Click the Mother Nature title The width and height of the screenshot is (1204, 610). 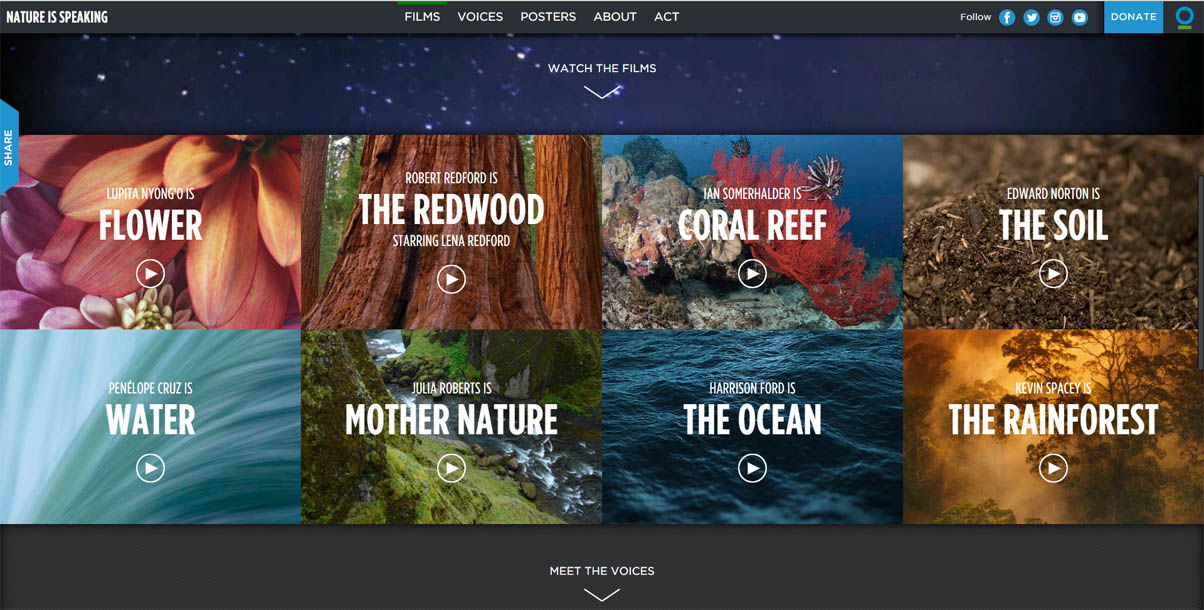pos(451,420)
